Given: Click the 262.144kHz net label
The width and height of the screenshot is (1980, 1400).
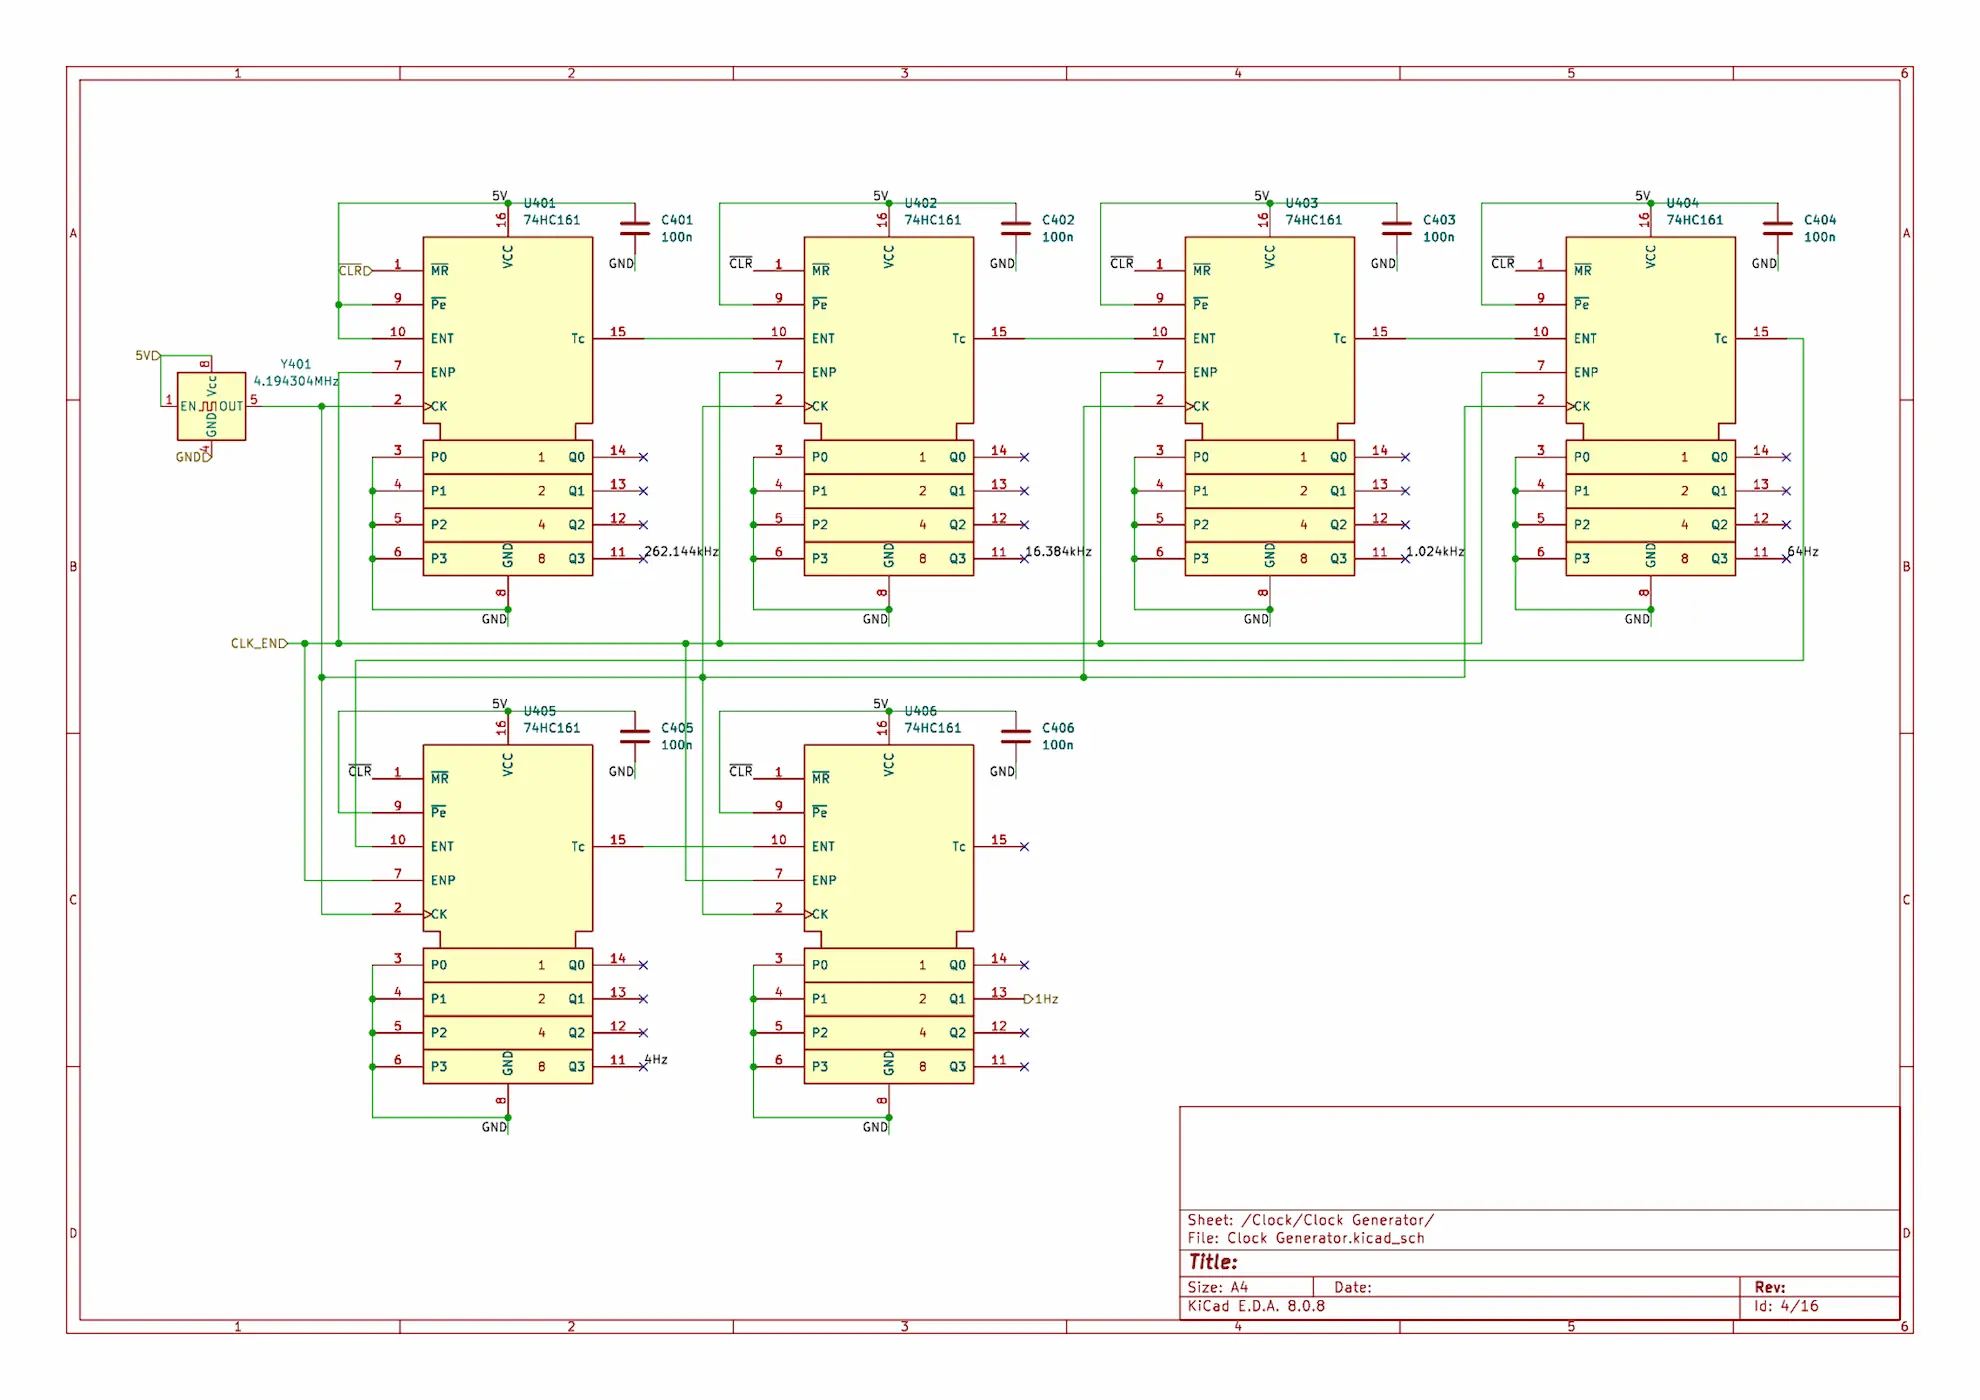Looking at the screenshot, I should point(681,551).
